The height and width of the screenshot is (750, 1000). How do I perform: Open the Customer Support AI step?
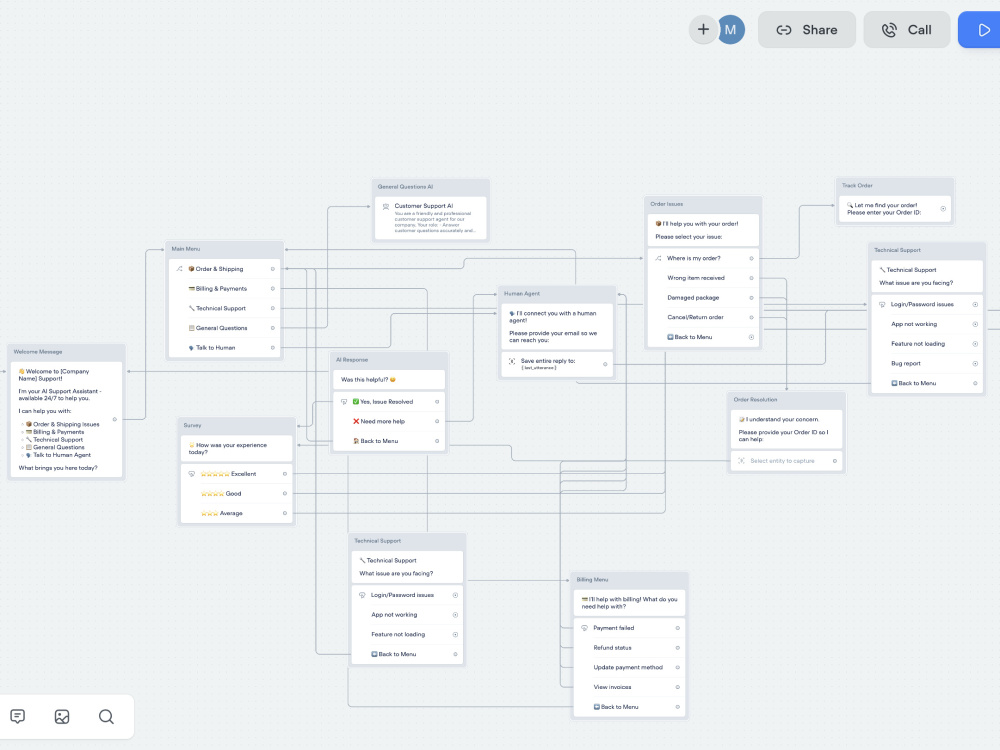tap(430, 218)
